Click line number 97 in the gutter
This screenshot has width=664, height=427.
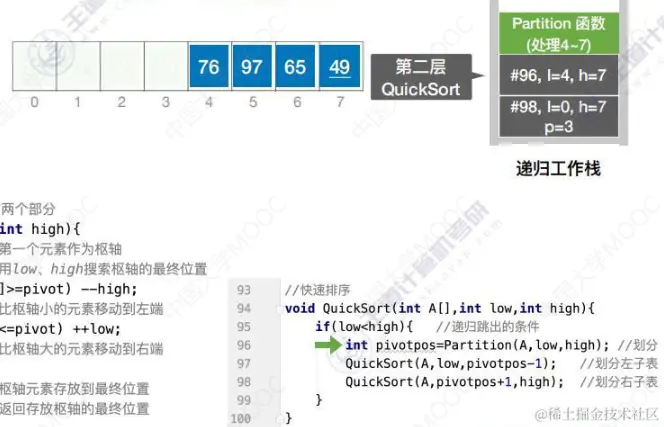click(244, 363)
